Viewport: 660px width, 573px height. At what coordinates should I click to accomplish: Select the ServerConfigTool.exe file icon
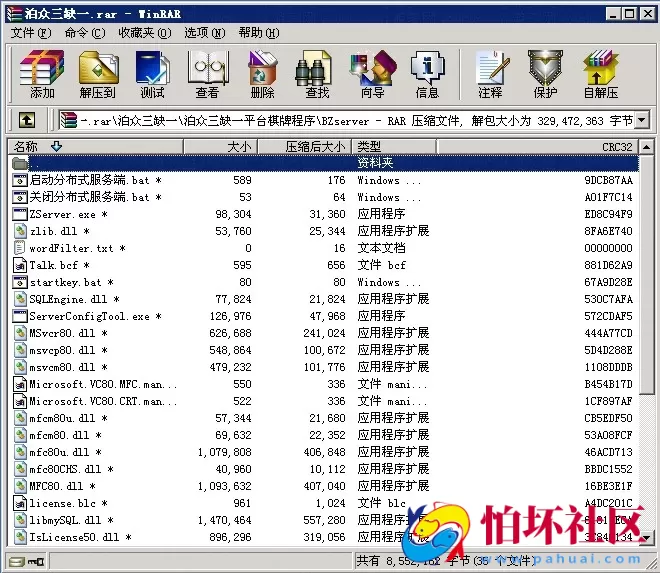pos(19,316)
